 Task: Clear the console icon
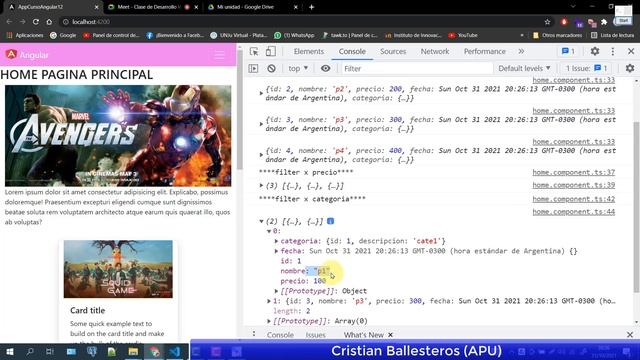coord(271,68)
